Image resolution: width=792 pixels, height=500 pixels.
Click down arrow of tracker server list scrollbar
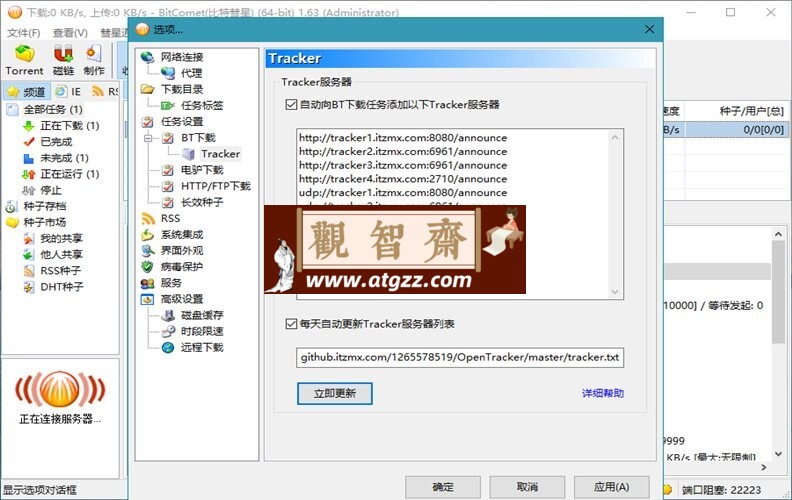(615, 291)
